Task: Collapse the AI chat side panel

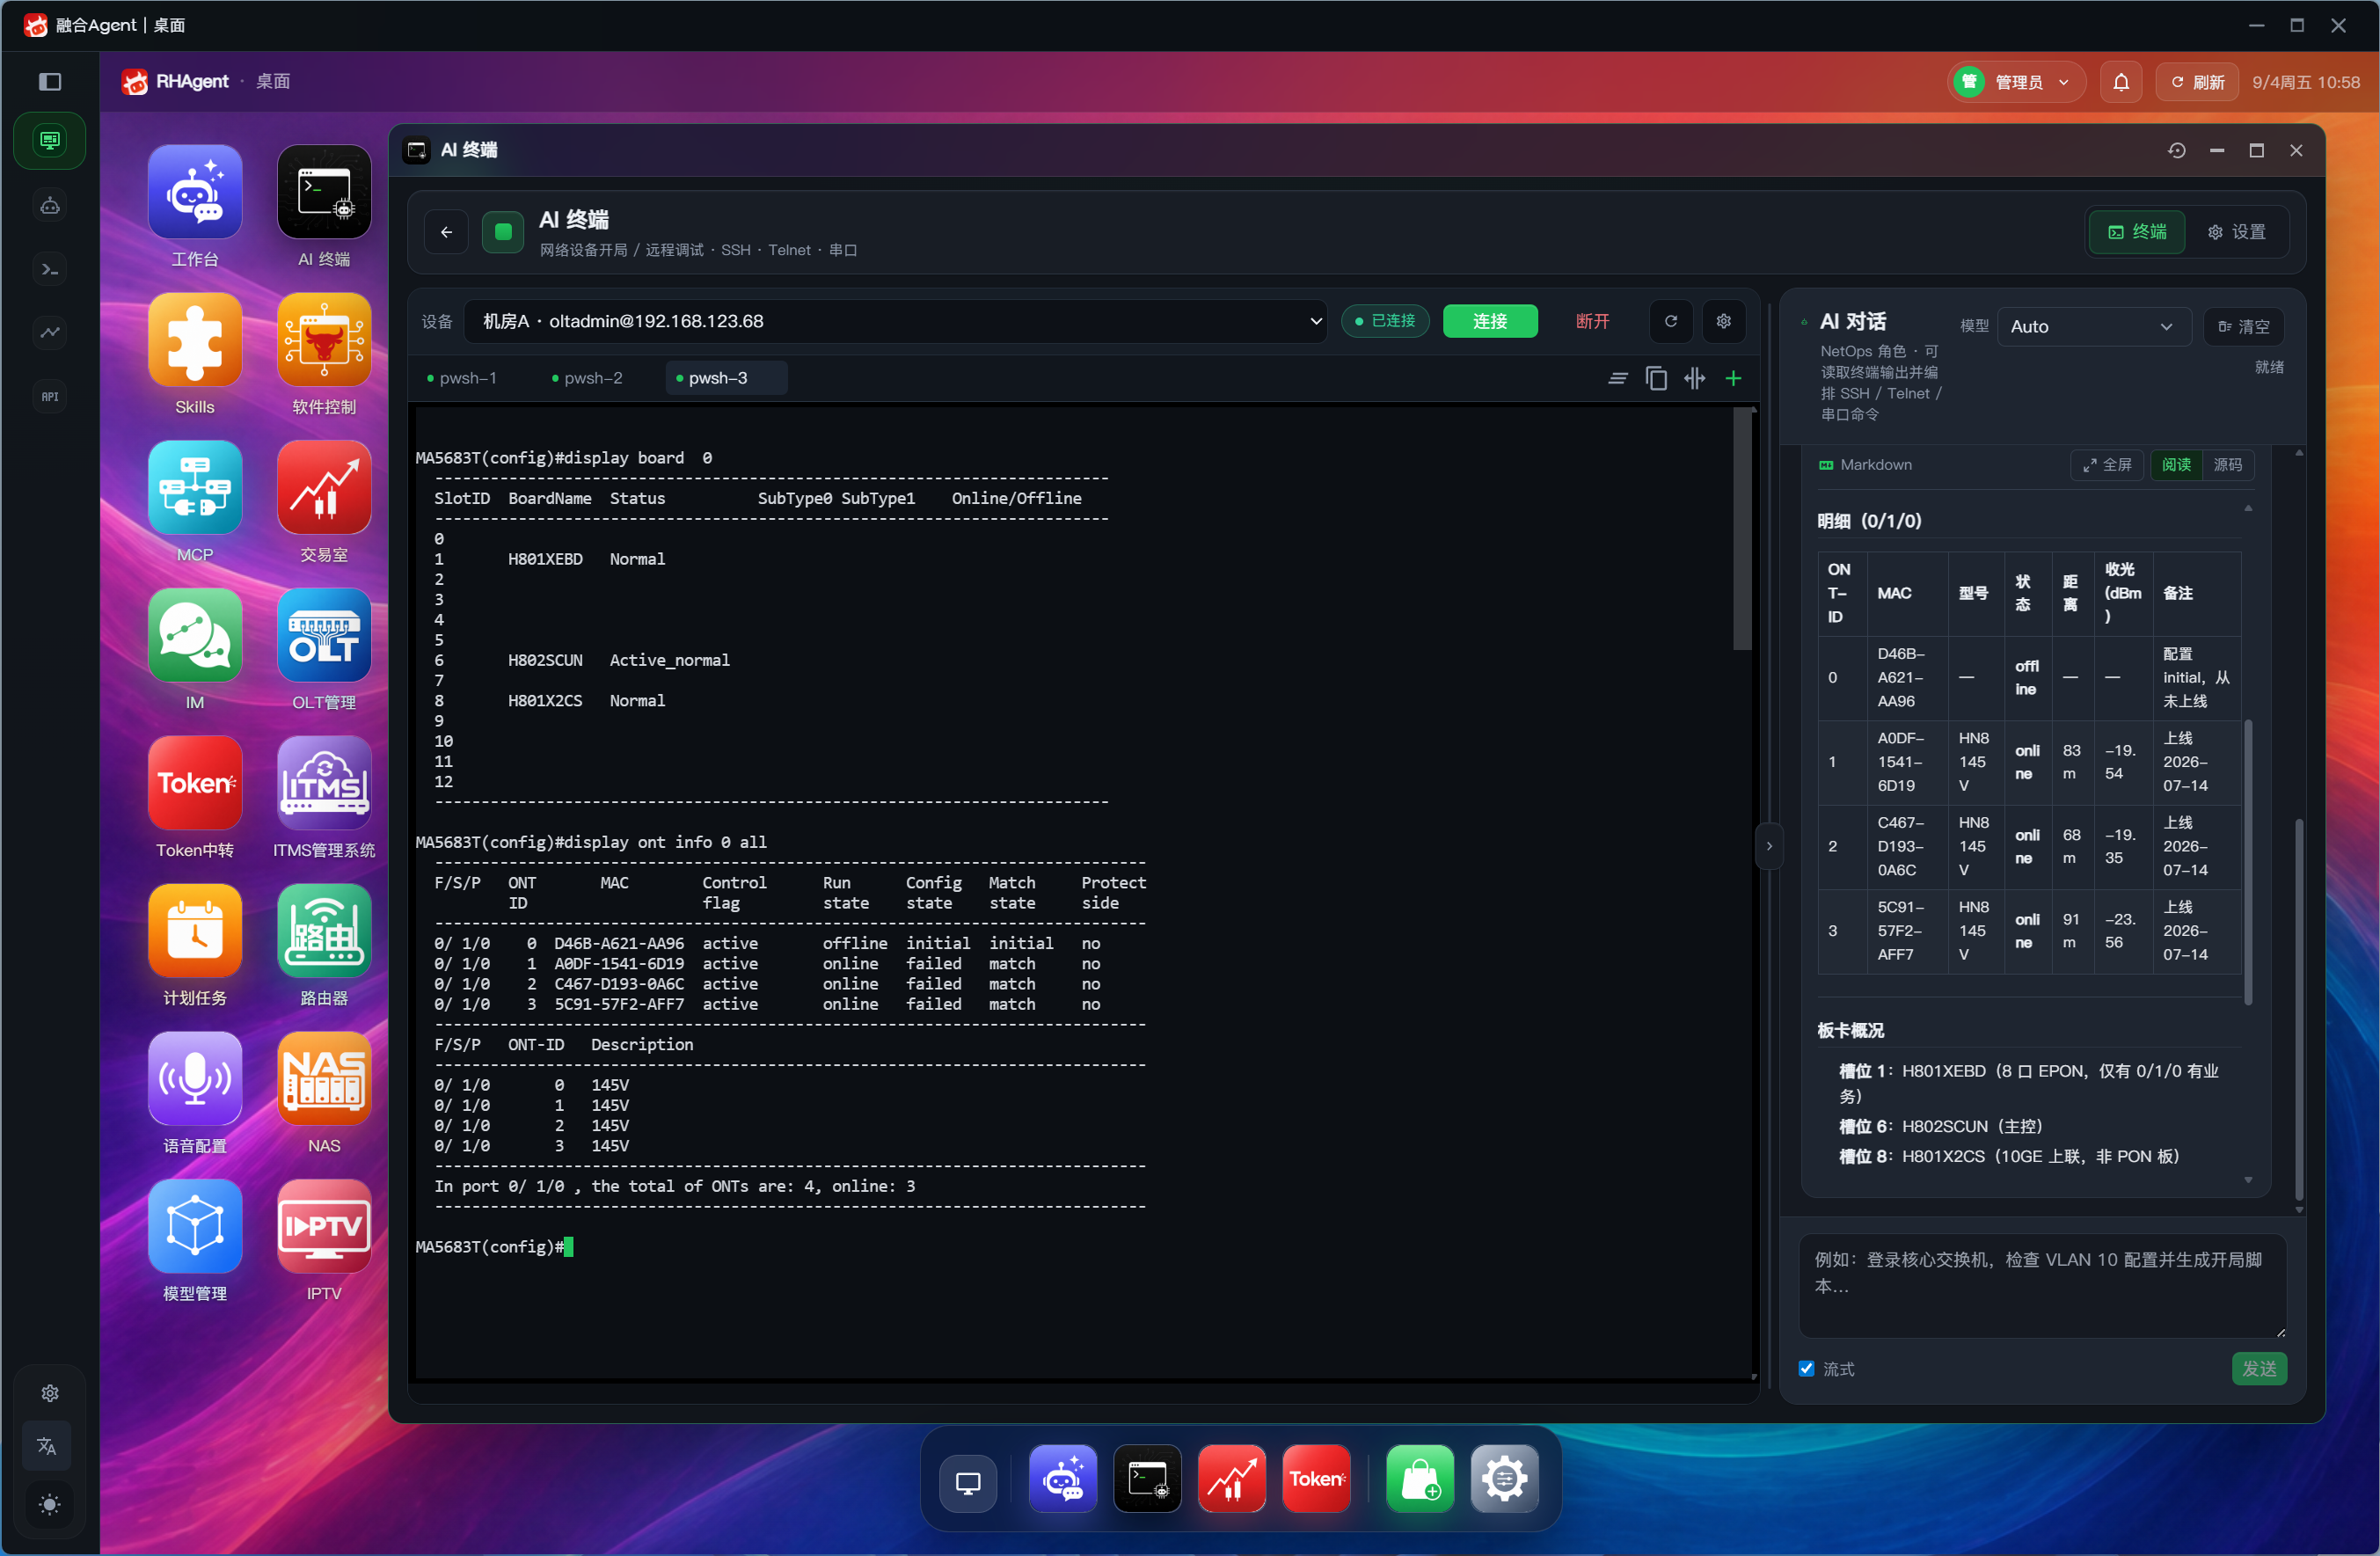Action: click(x=1769, y=846)
